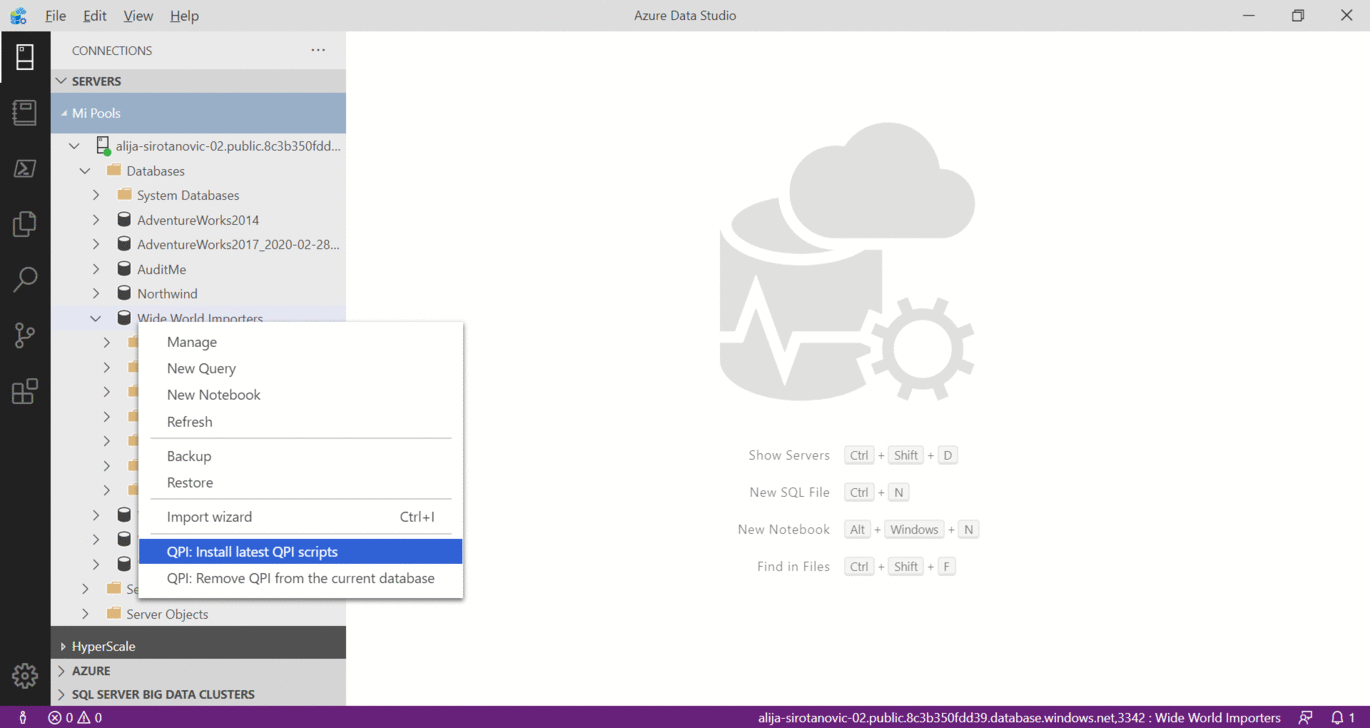The height and width of the screenshot is (728, 1371).
Task: Collapse the Mi Pools server group
Action: click(x=64, y=113)
